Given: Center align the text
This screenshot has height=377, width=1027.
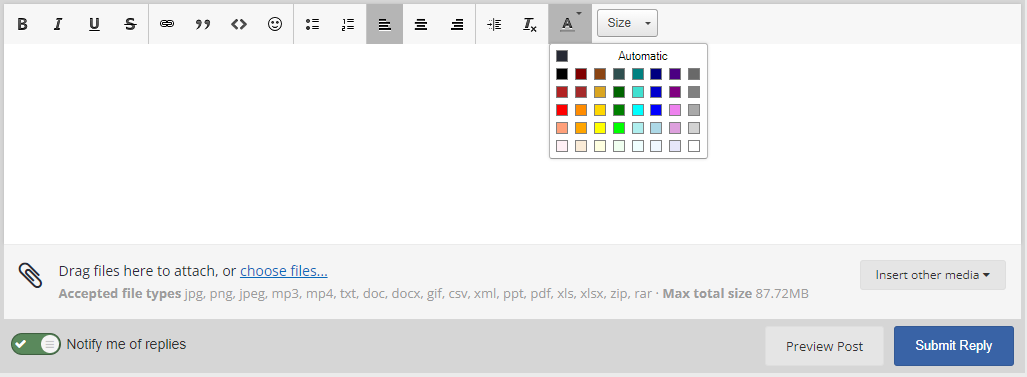Looking at the screenshot, I should point(420,24).
